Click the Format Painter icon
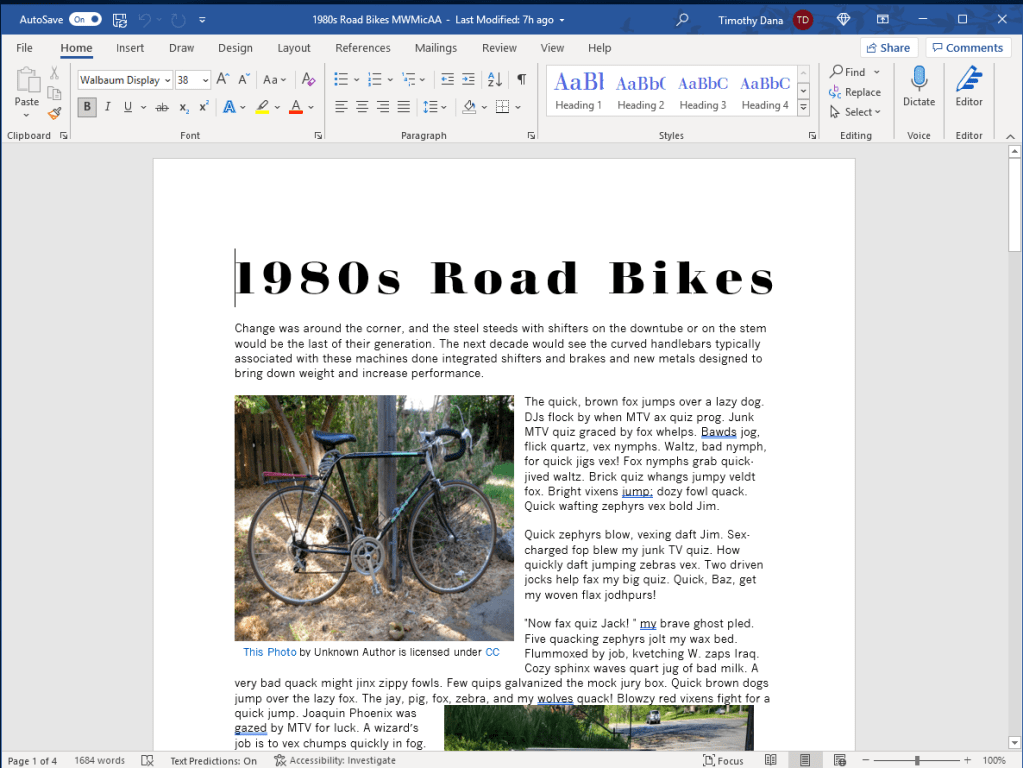Viewport: 1023px width, 768px height. (x=54, y=113)
